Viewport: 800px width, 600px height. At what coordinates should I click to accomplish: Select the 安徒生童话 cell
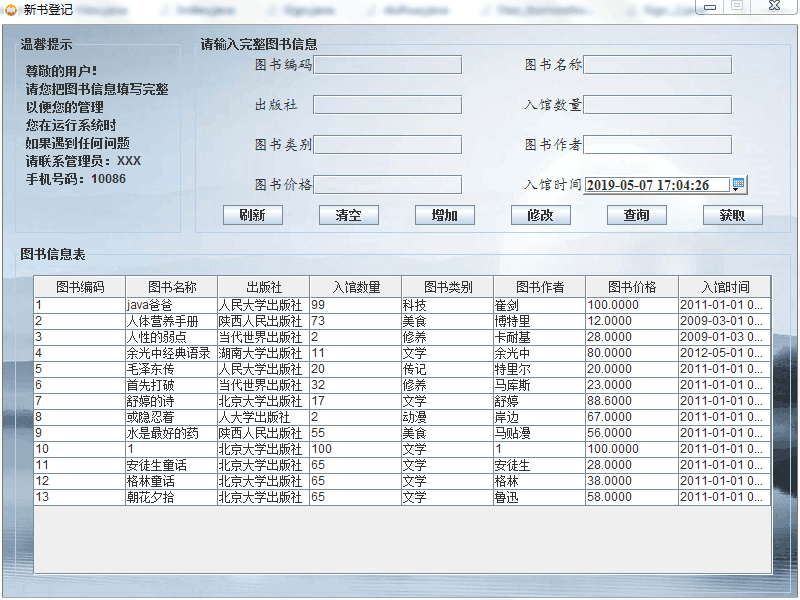coord(171,465)
